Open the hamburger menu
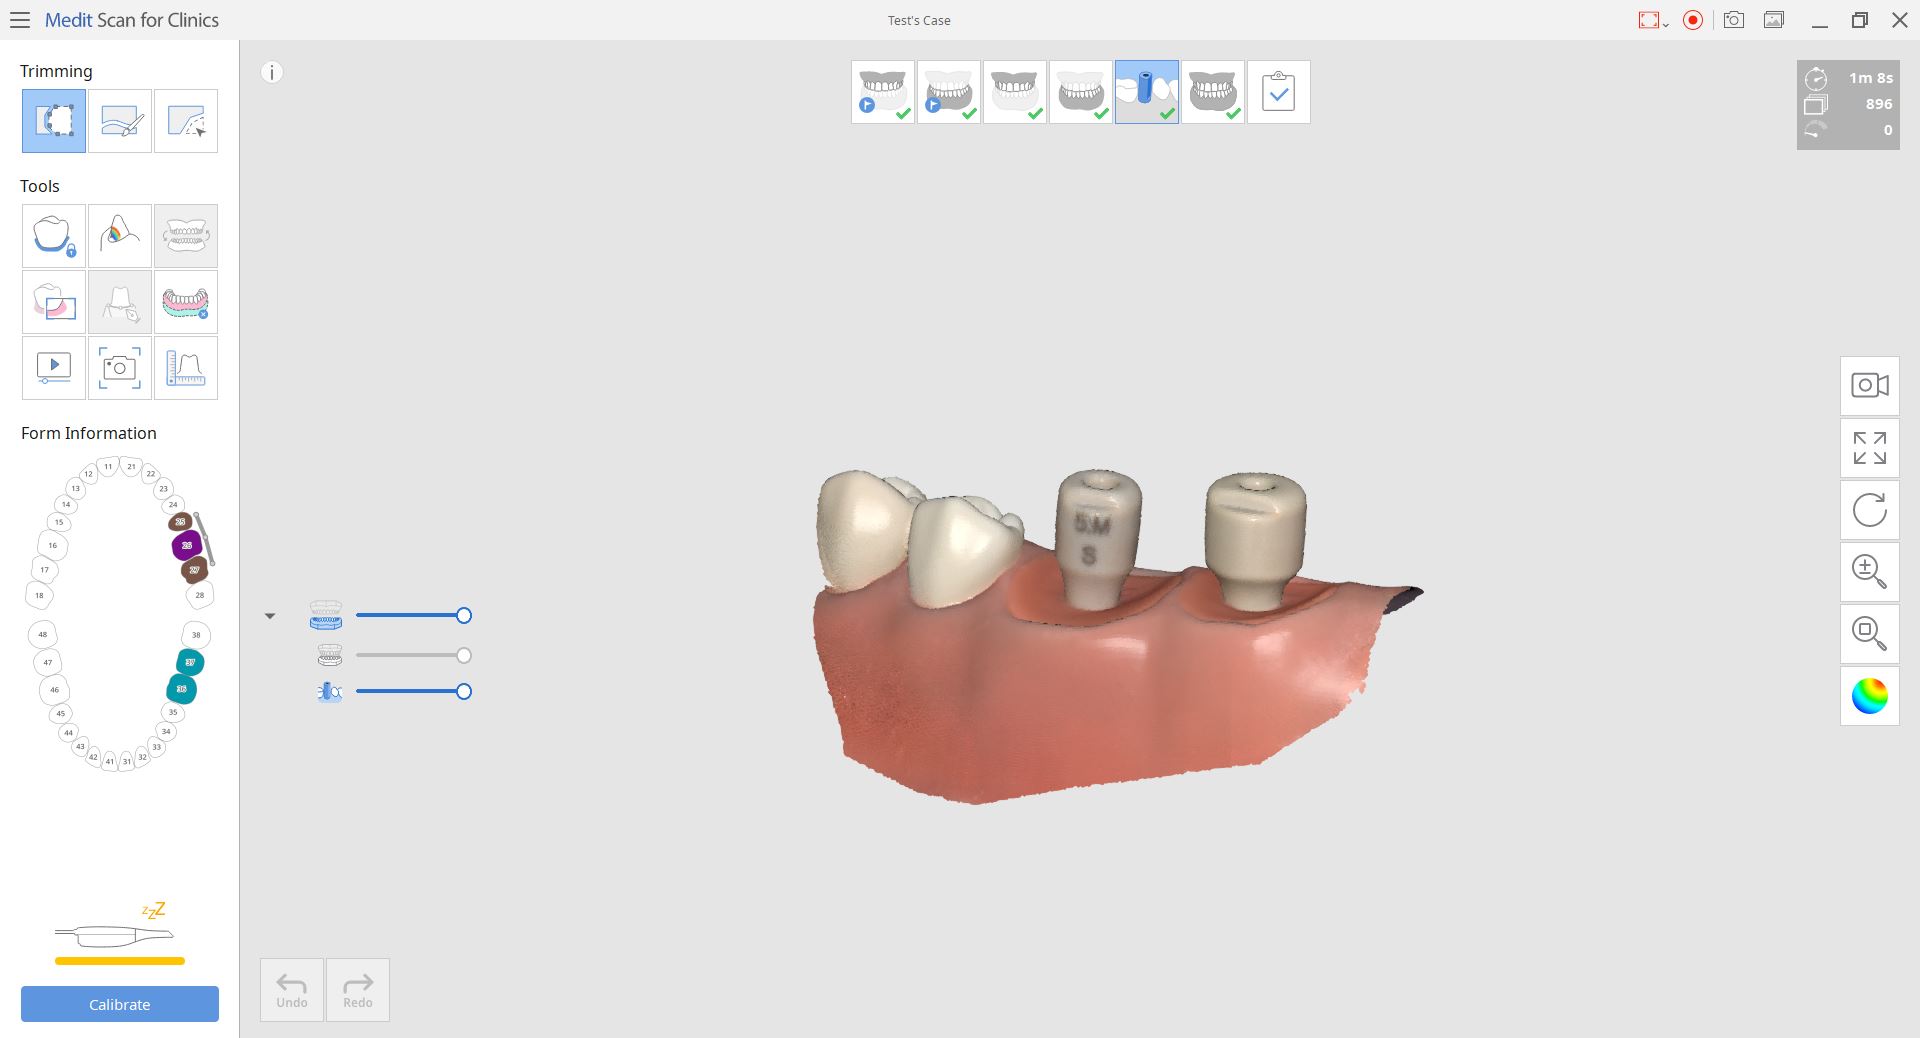This screenshot has width=1920, height=1038. coord(20,20)
